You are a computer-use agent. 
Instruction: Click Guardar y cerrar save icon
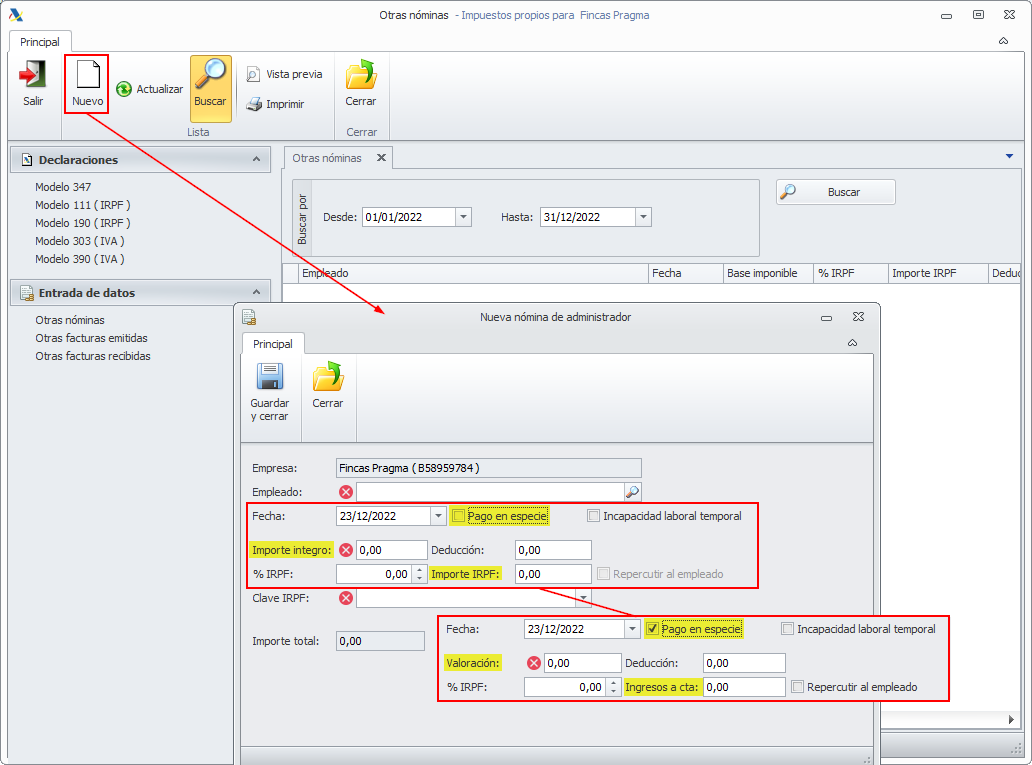pyautogui.click(x=269, y=377)
